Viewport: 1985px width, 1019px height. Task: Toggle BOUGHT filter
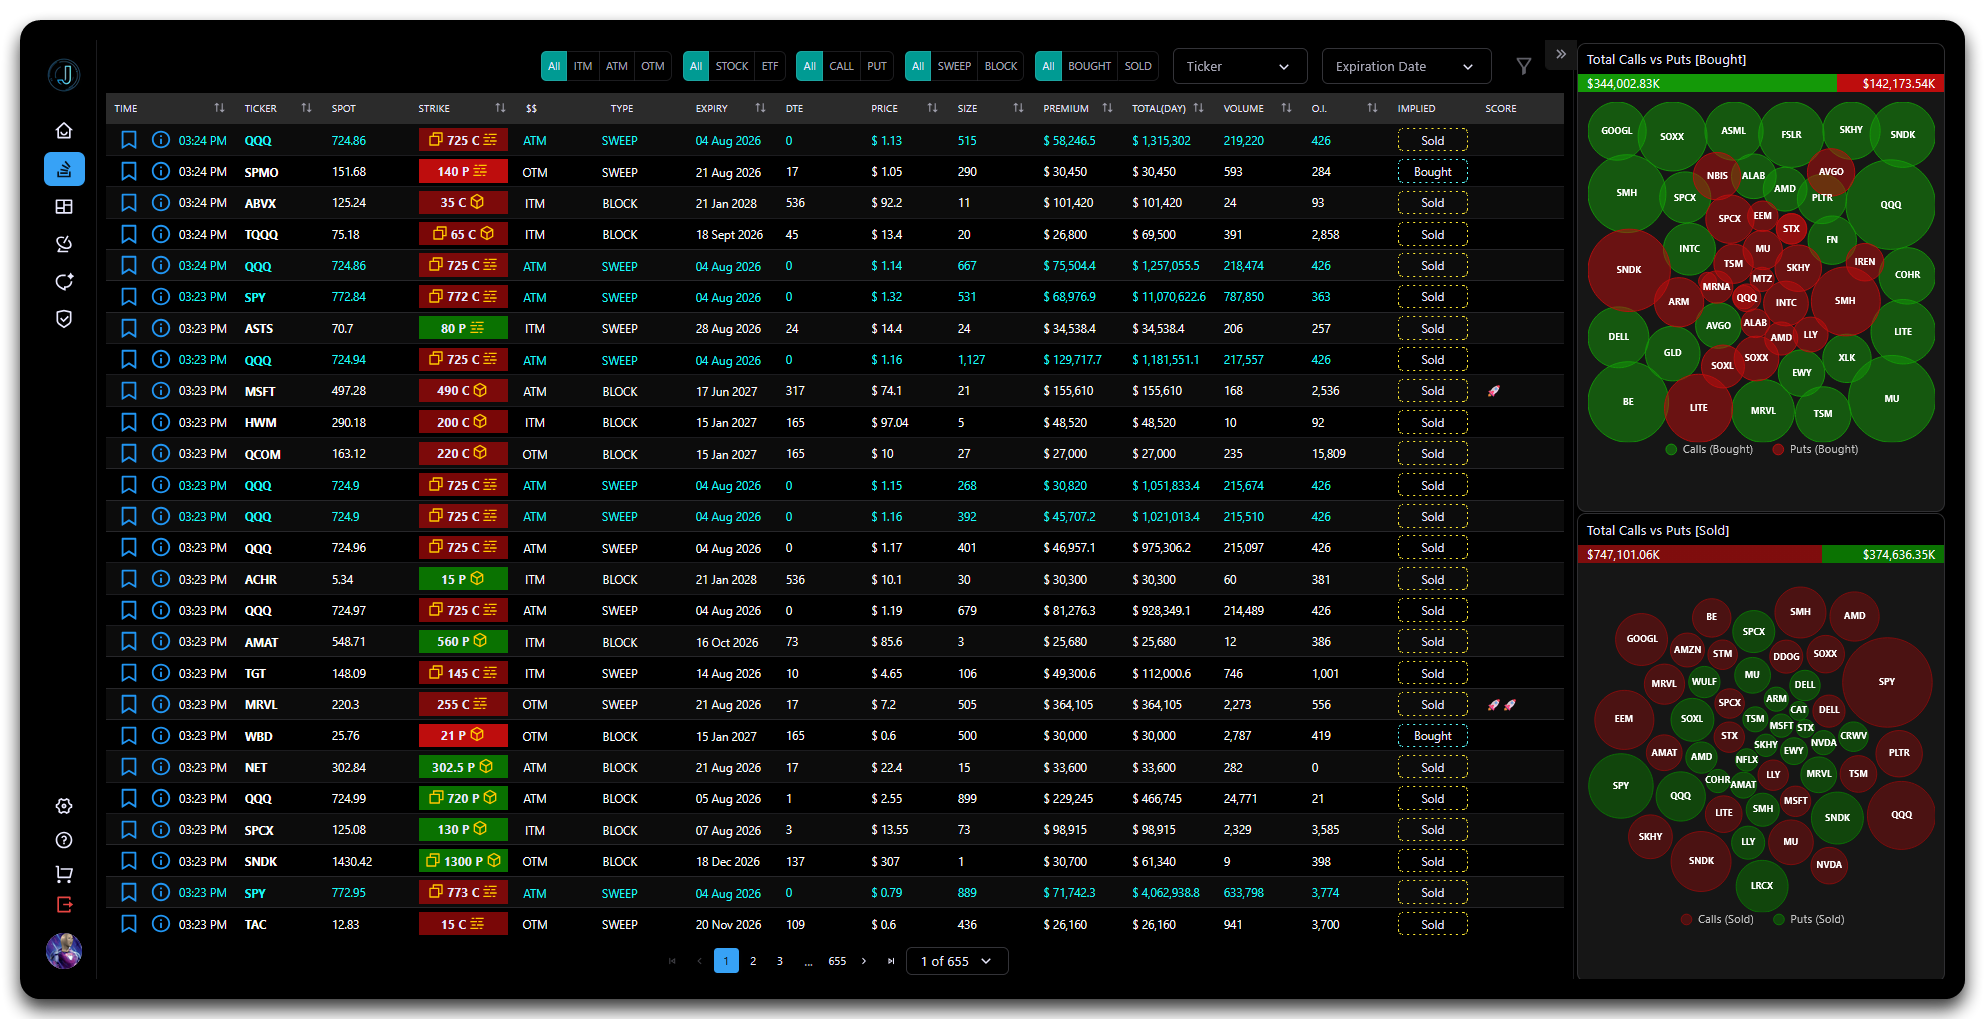[1089, 66]
